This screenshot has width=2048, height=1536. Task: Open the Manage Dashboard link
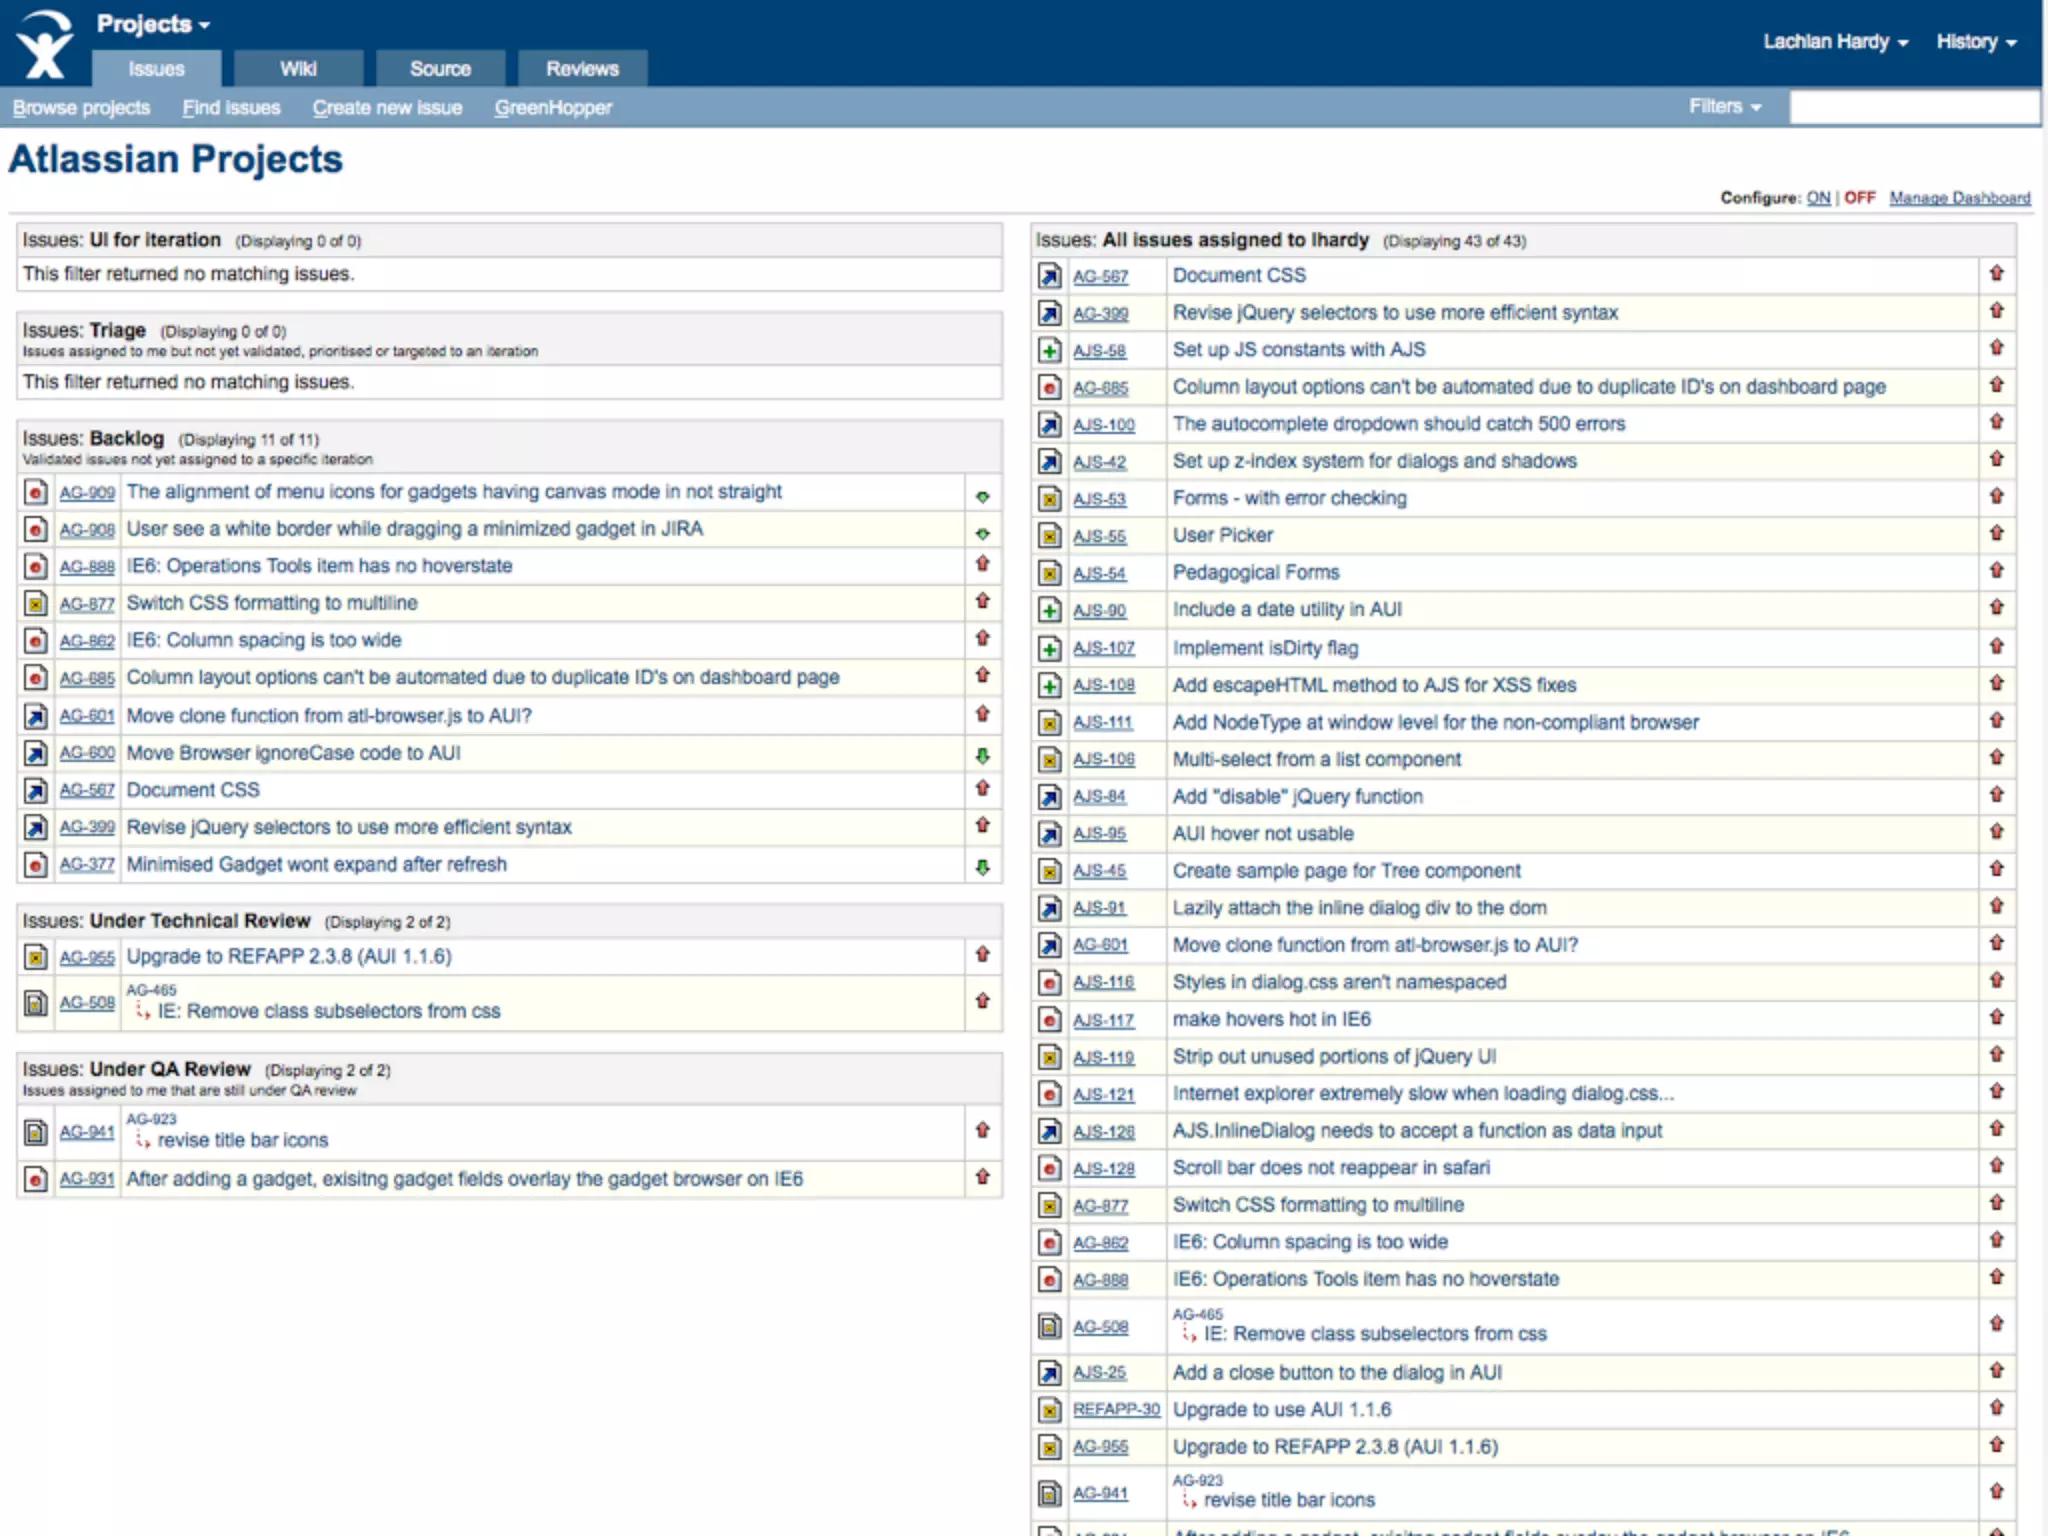(1959, 198)
